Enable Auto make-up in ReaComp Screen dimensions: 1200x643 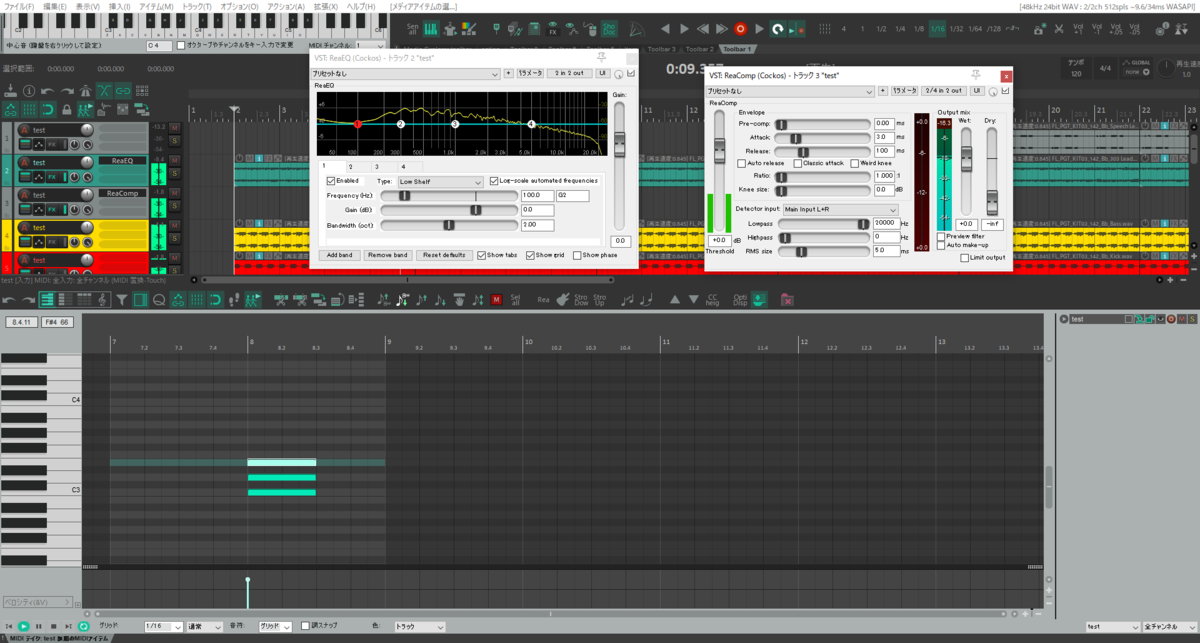[x=941, y=245]
